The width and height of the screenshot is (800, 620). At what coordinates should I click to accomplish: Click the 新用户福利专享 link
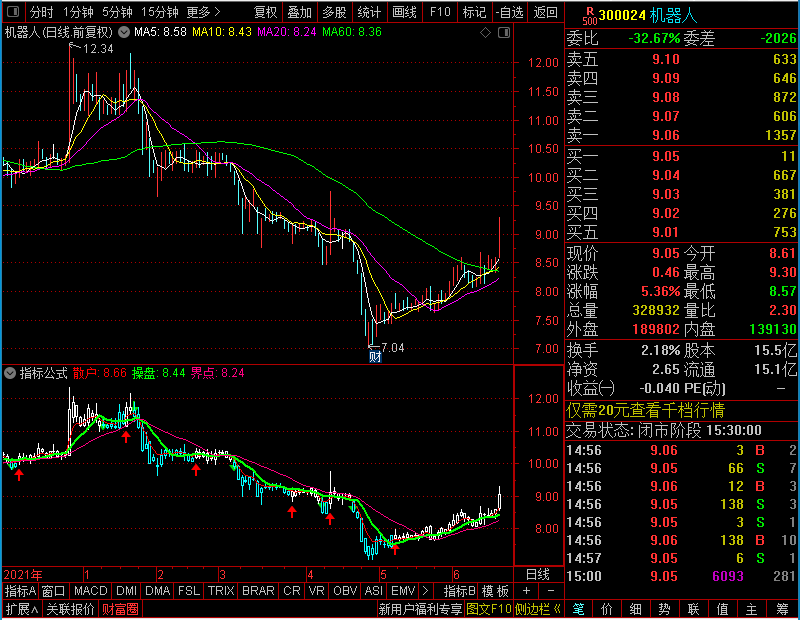(x=420, y=609)
